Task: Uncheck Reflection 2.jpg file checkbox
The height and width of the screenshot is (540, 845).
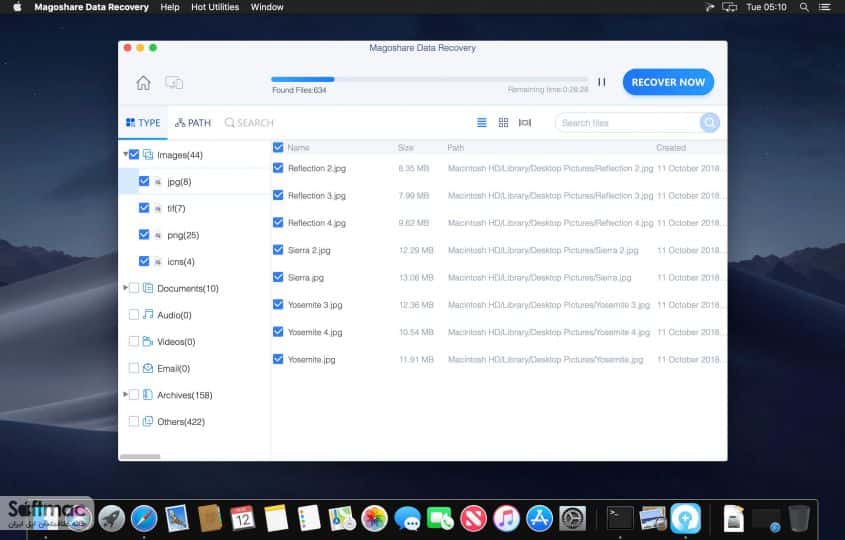Action: 278,168
